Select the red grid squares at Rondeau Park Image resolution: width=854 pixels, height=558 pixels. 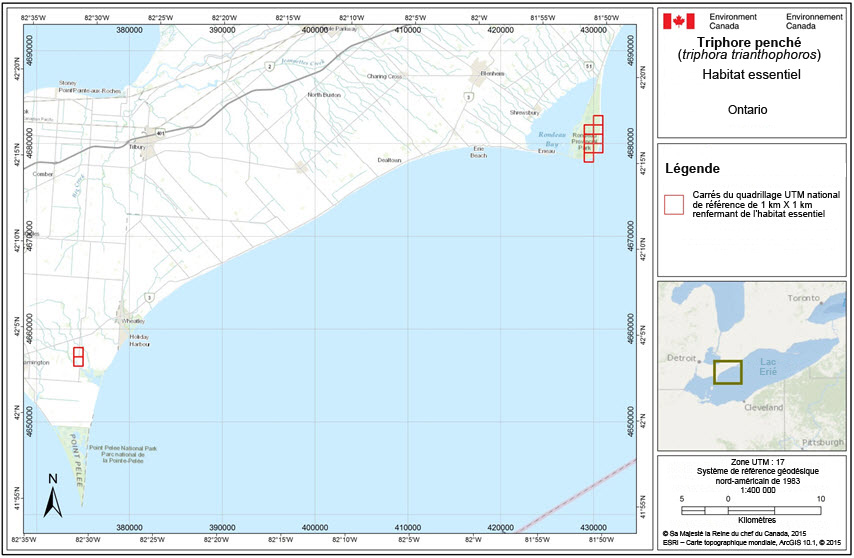click(x=594, y=138)
